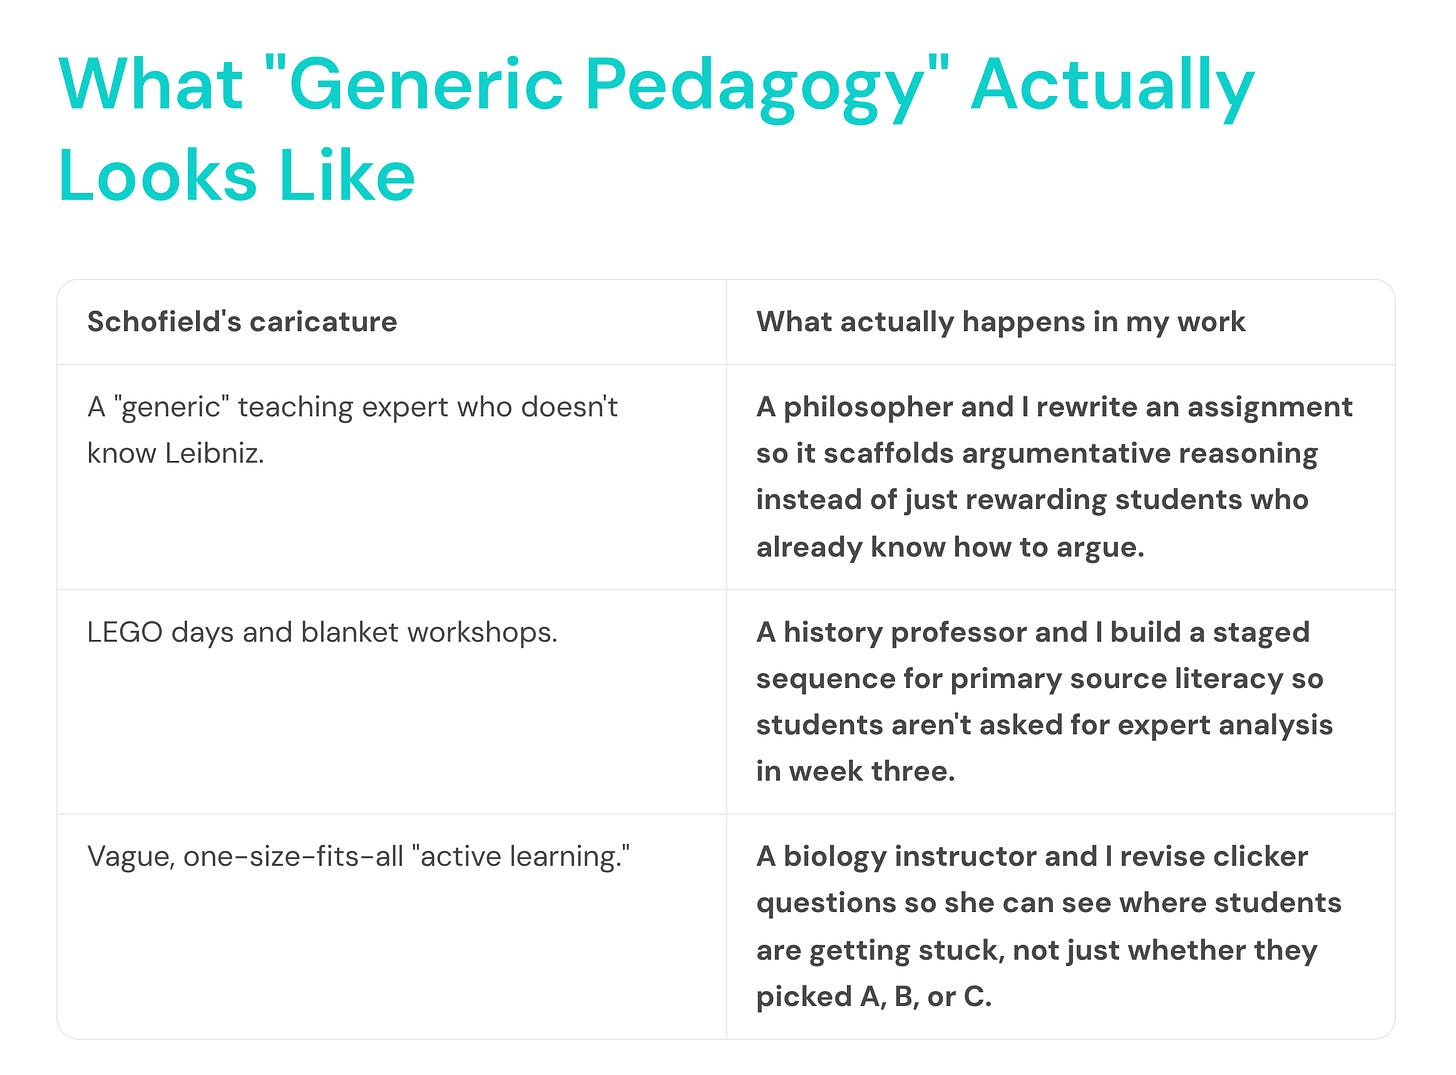Screen dimensions: 1456x1075
Task: Click the biology instructor clicker questions cell
Action: (1061, 926)
